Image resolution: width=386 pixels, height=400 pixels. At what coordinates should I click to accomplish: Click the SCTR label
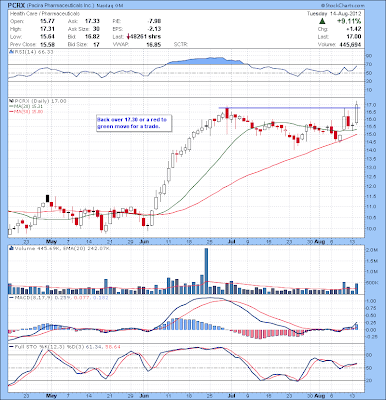181,44
